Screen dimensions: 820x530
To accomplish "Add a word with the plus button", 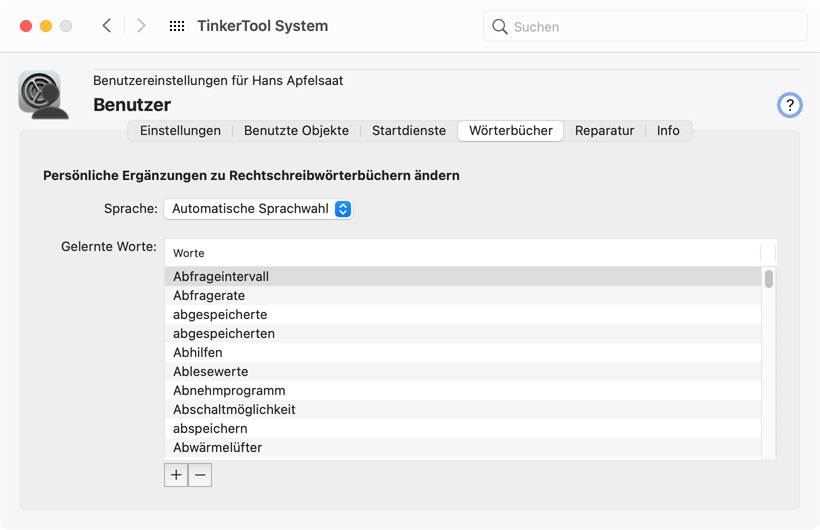I will point(176,475).
